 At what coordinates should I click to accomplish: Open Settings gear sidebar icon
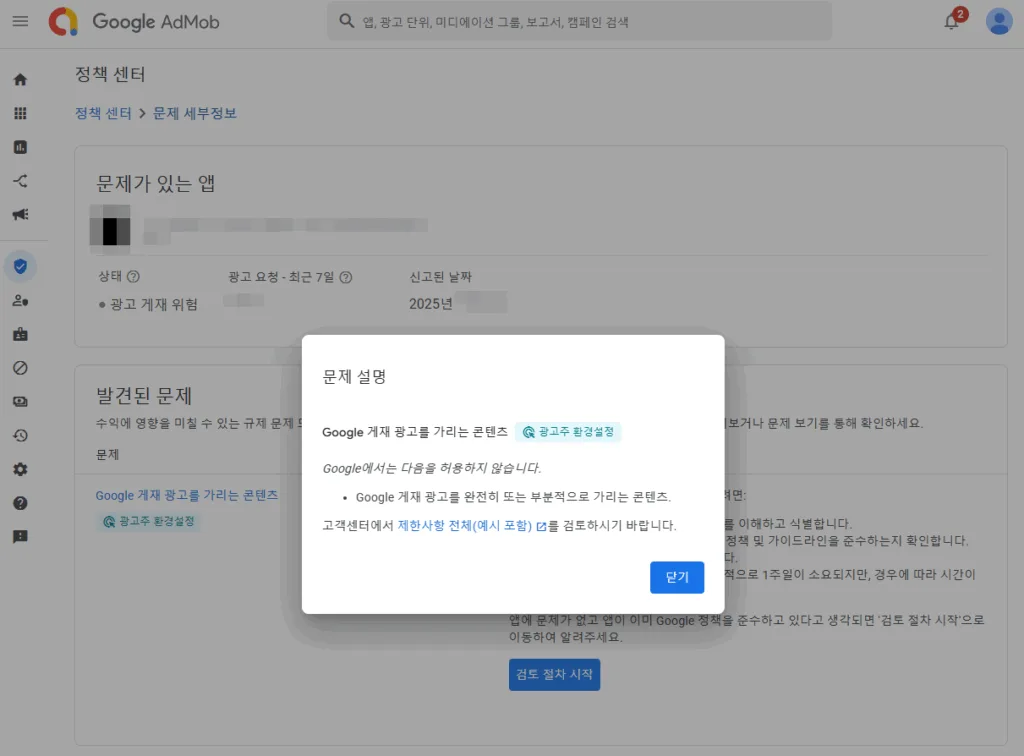tap(20, 469)
